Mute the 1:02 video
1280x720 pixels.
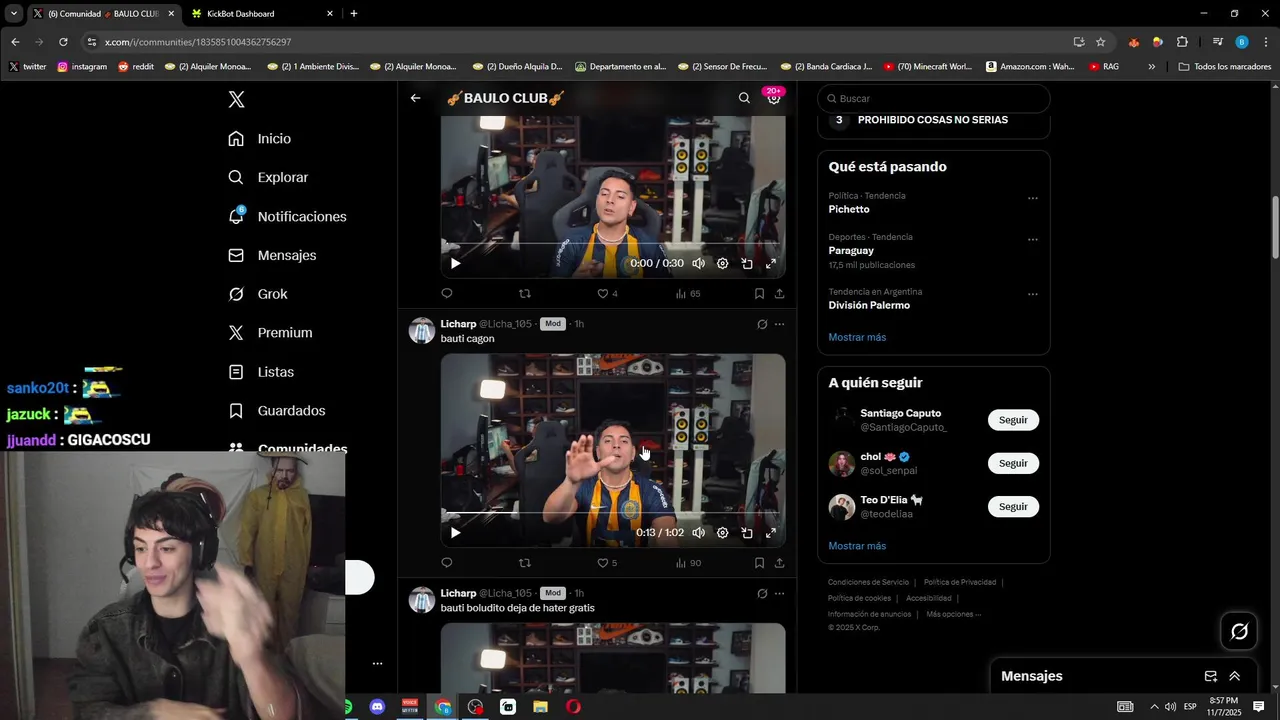click(x=698, y=533)
